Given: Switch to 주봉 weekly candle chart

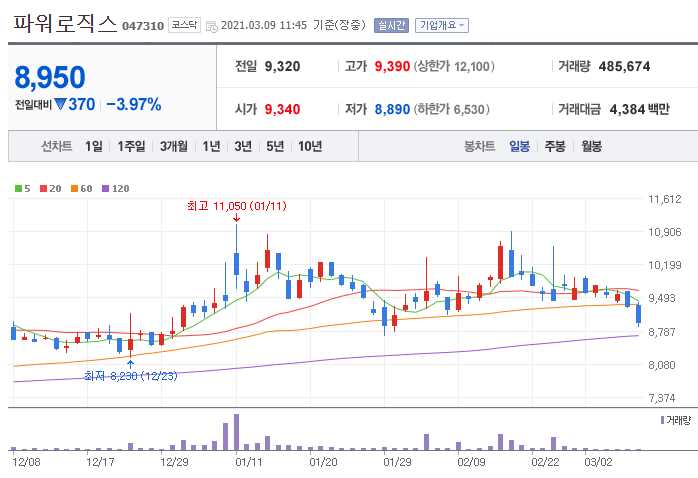Looking at the screenshot, I should [555, 146].
